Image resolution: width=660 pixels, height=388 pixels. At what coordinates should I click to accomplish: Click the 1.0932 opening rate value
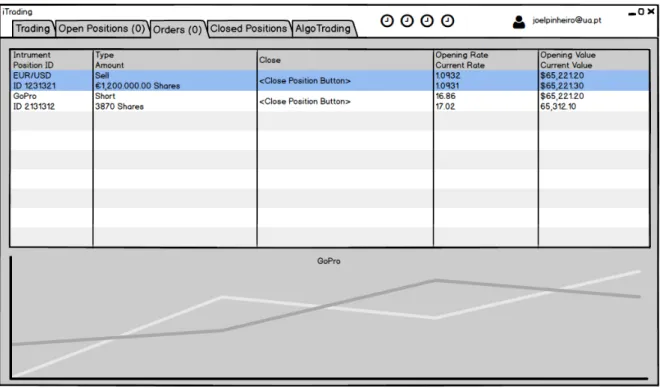click(448, 76)
